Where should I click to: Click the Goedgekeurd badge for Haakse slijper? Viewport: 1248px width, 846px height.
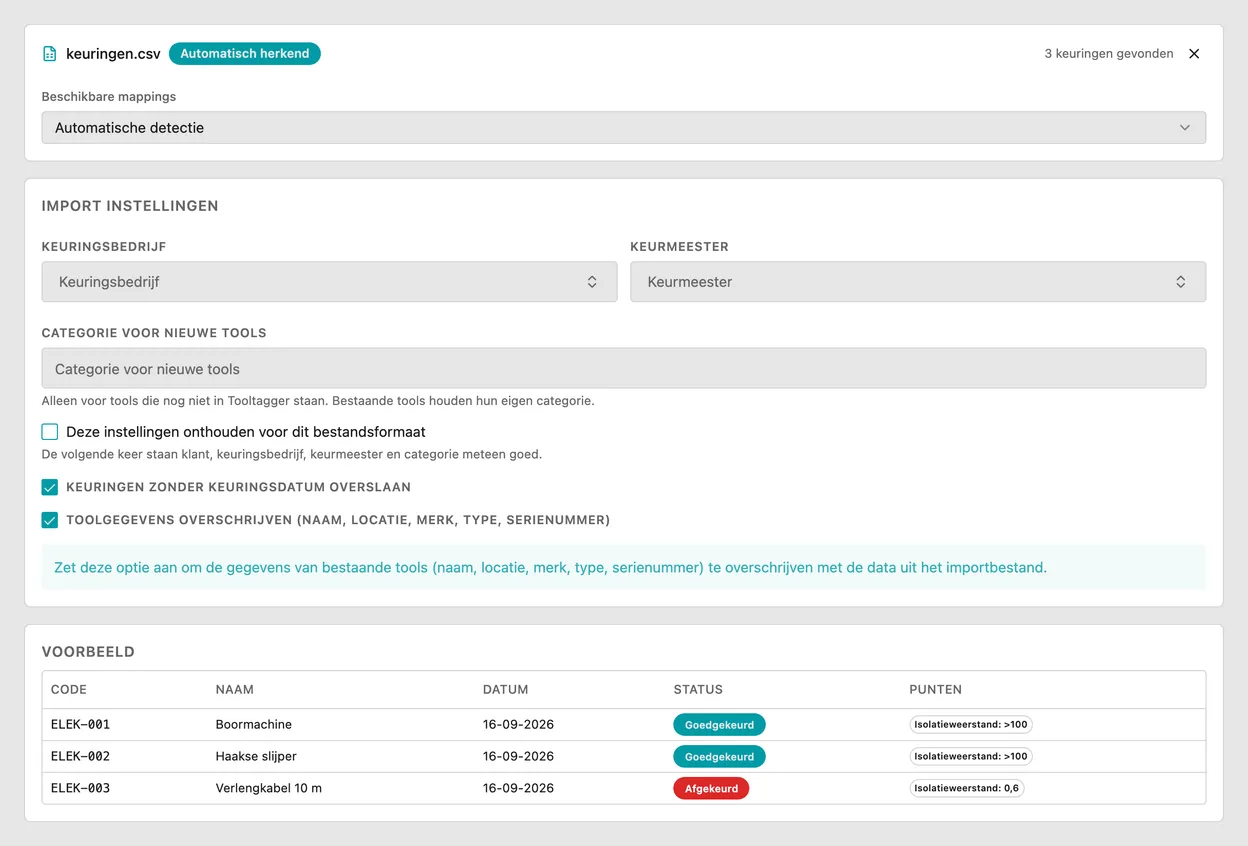[720, 757]
